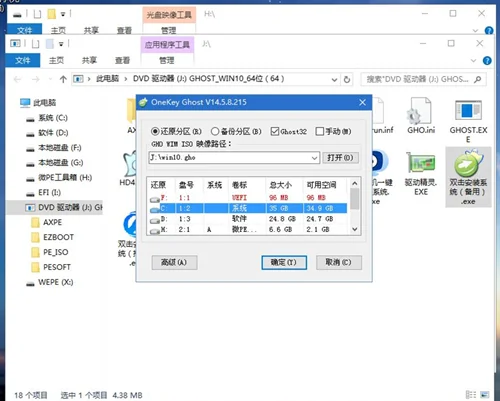Expand the address bar history dropdown
500x401 pixels.
click(x=334, y=80)
